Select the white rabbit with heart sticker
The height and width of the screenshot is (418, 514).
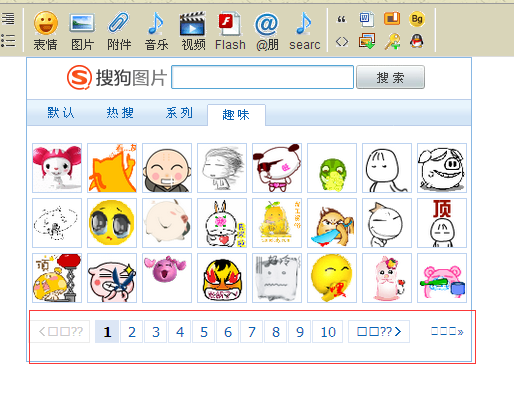[x=222, y=223]
